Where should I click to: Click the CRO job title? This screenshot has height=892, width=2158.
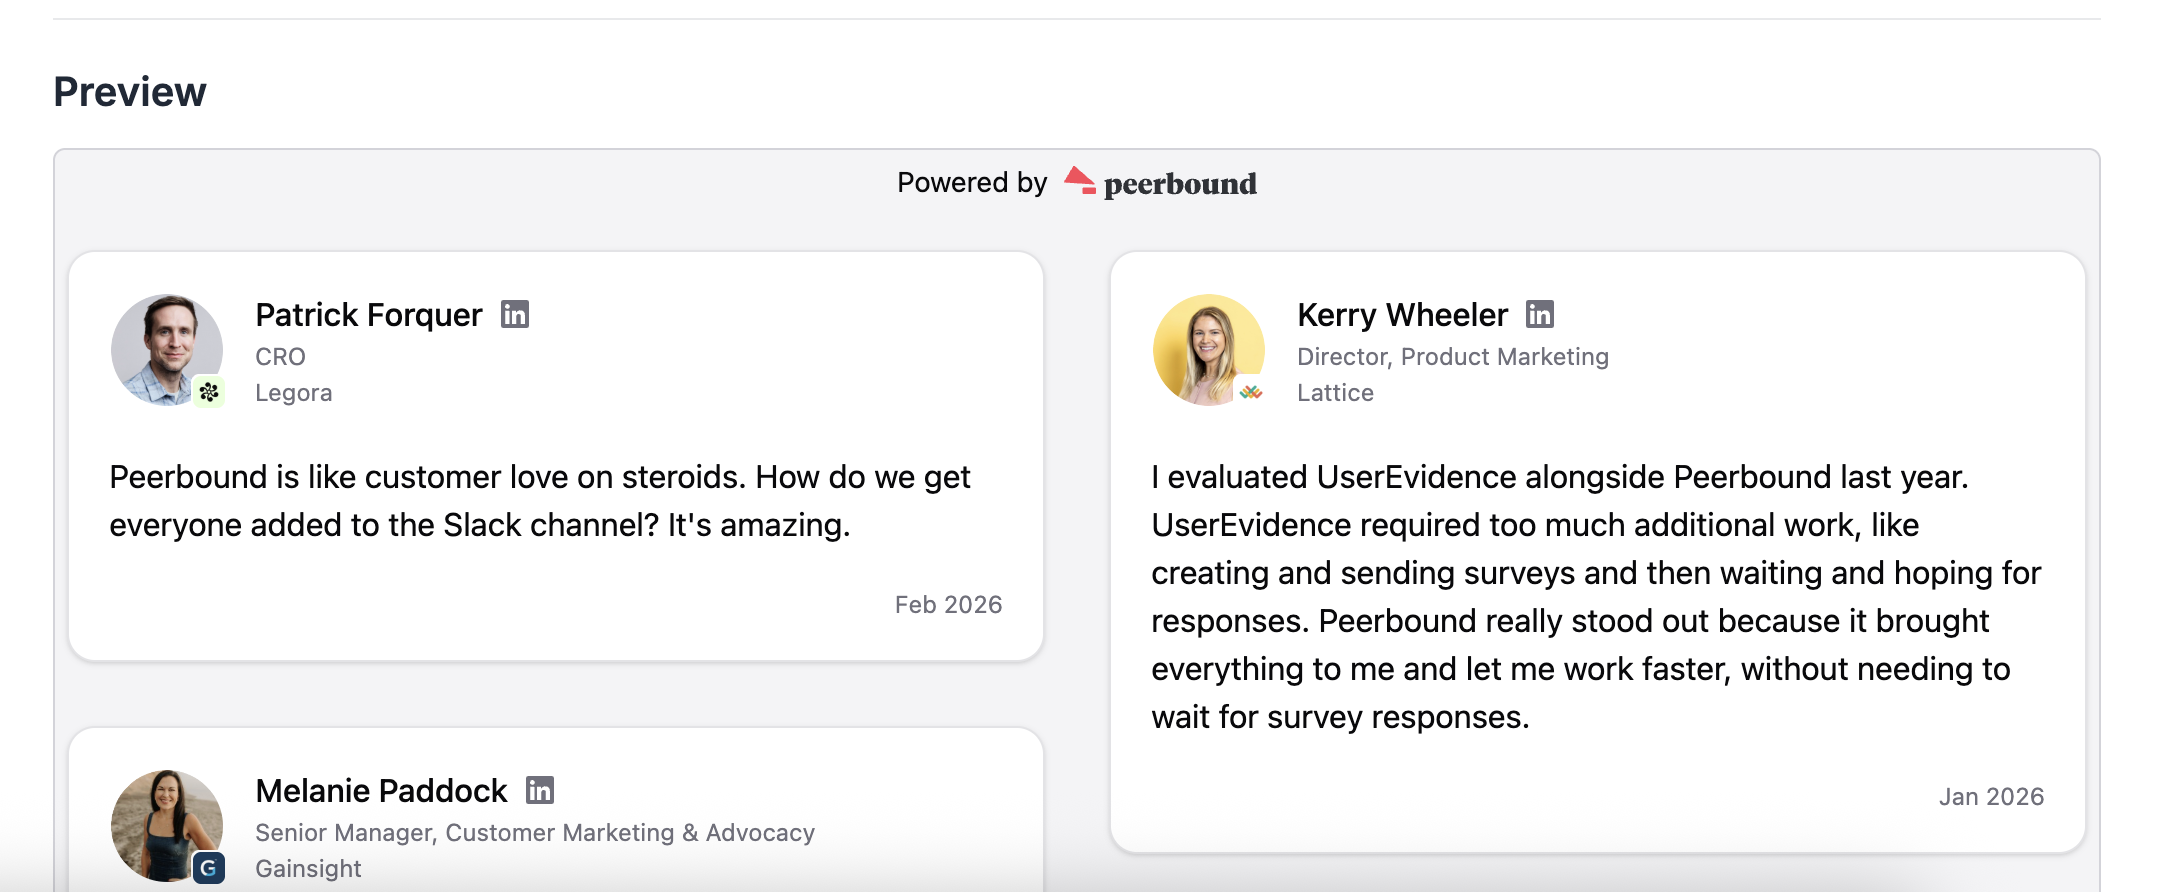280,357
